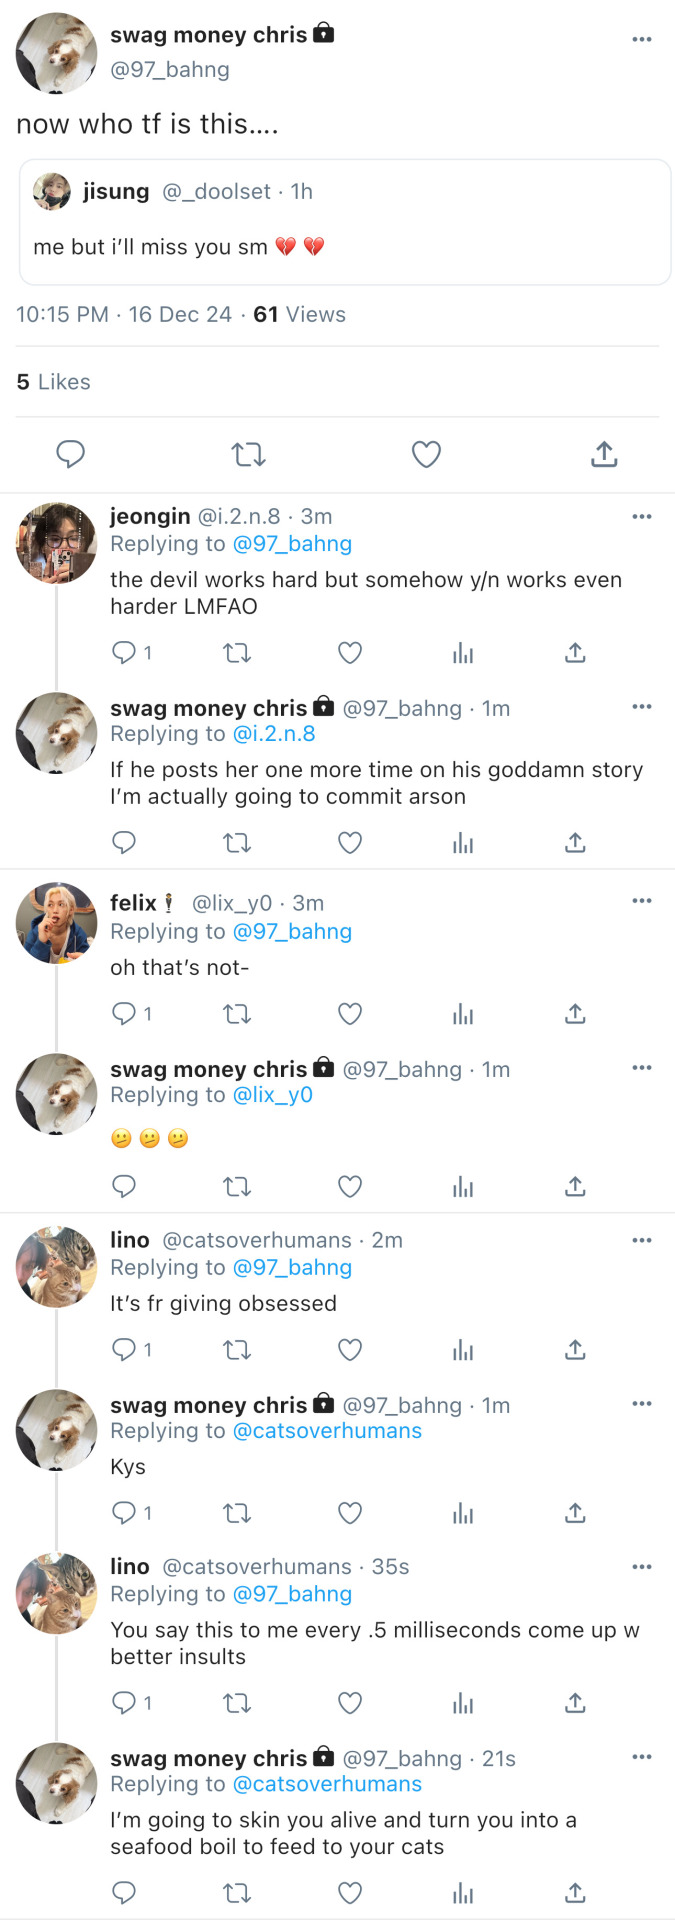View analytics for felix's reply
This screenshot has height=1920, width=675.
point(463,1014)
